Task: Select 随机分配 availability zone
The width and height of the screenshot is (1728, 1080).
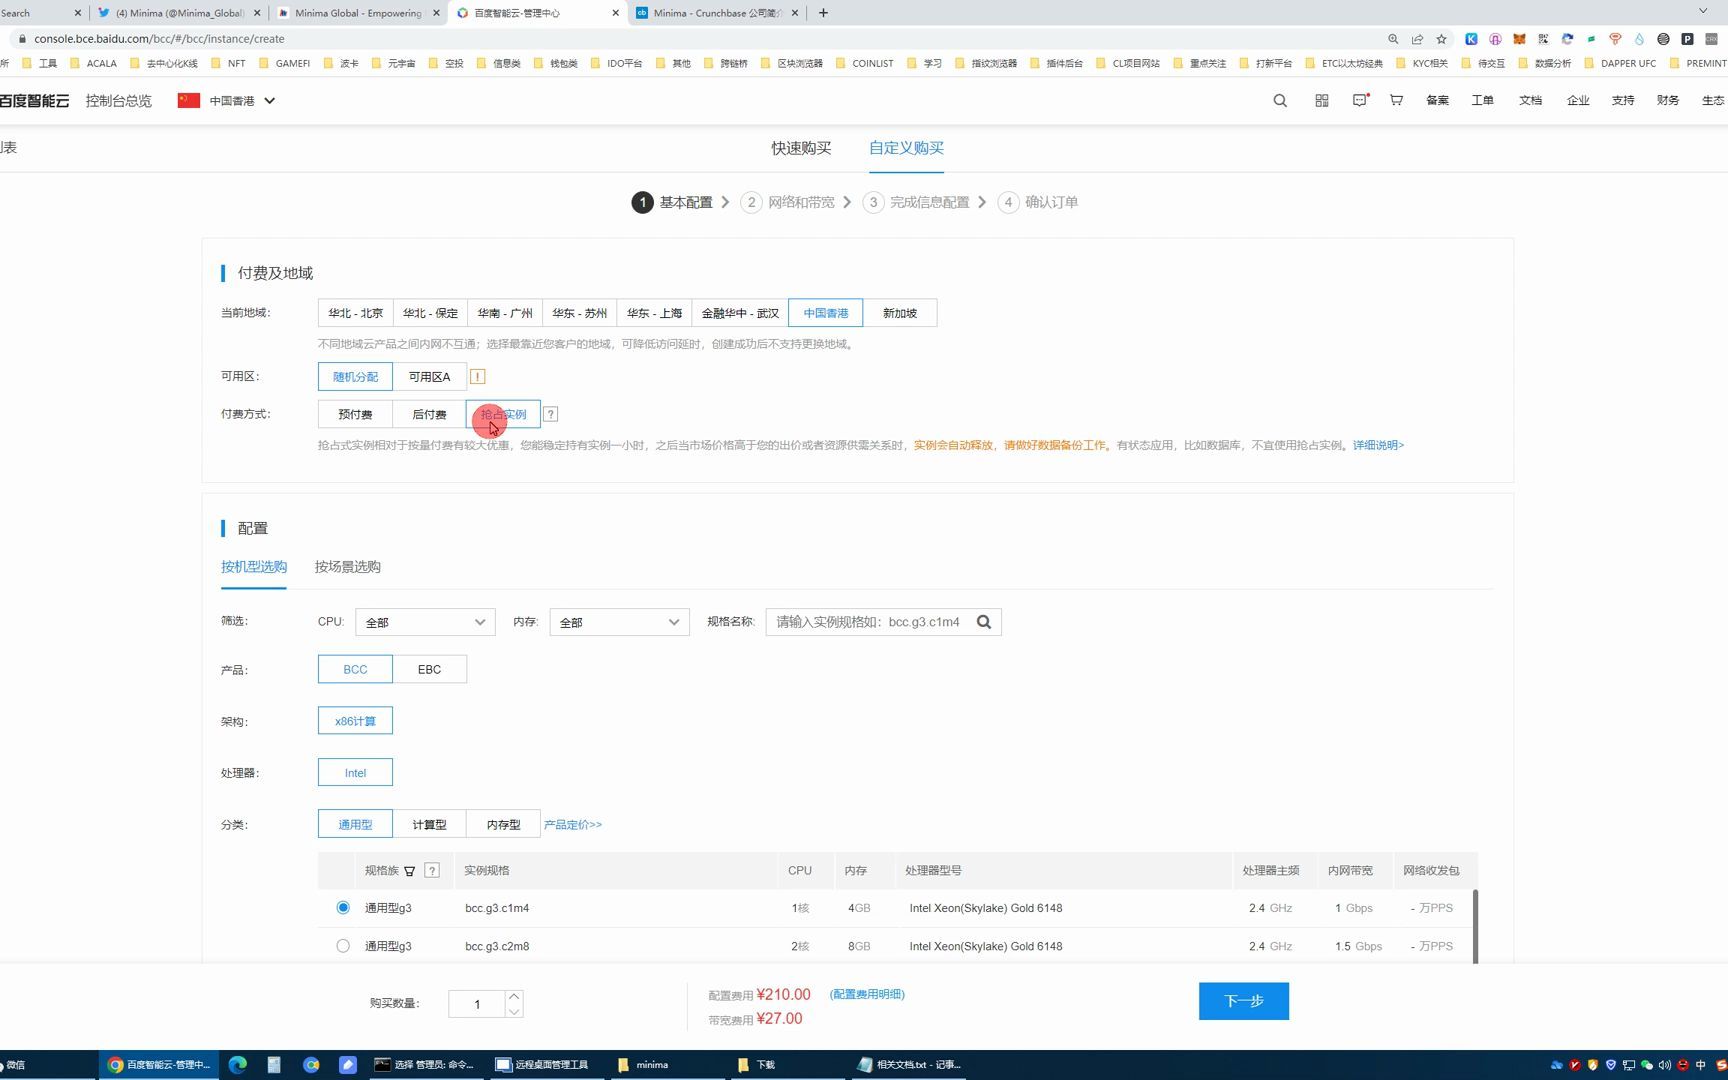Action: 355,377
